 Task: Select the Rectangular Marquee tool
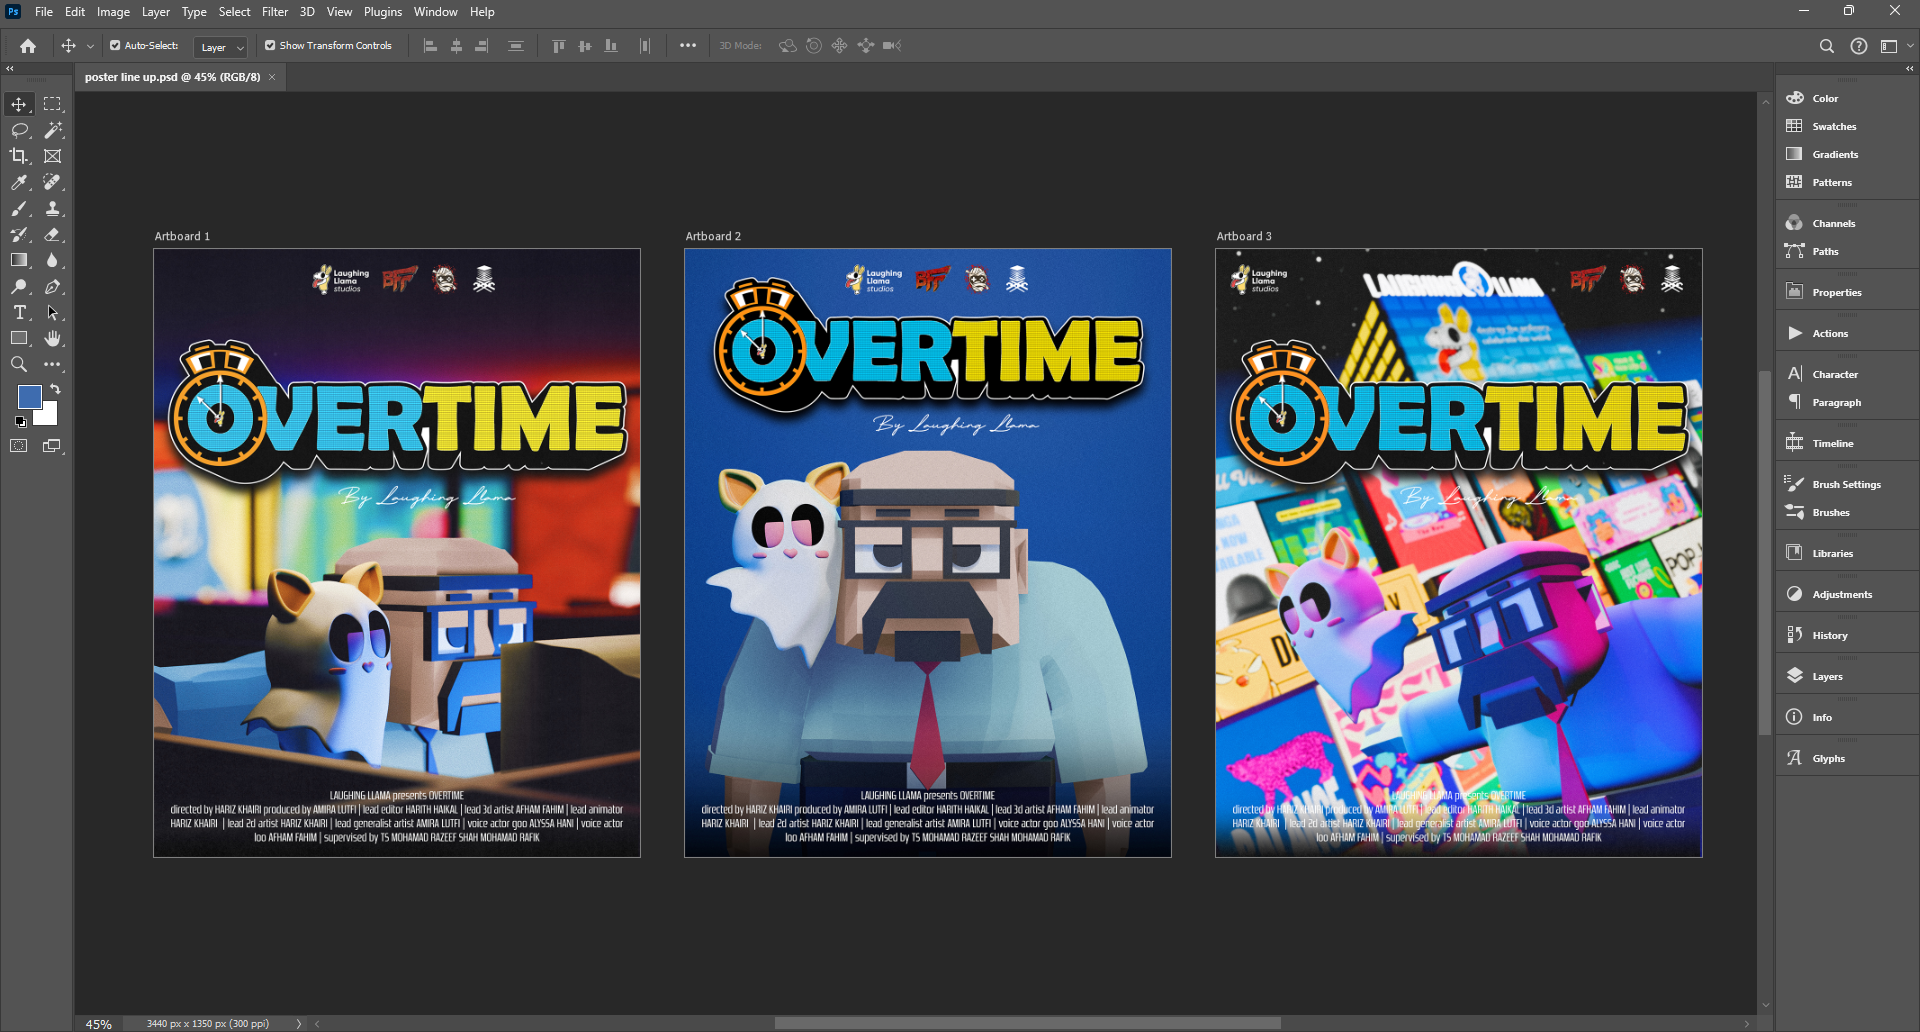53,104
